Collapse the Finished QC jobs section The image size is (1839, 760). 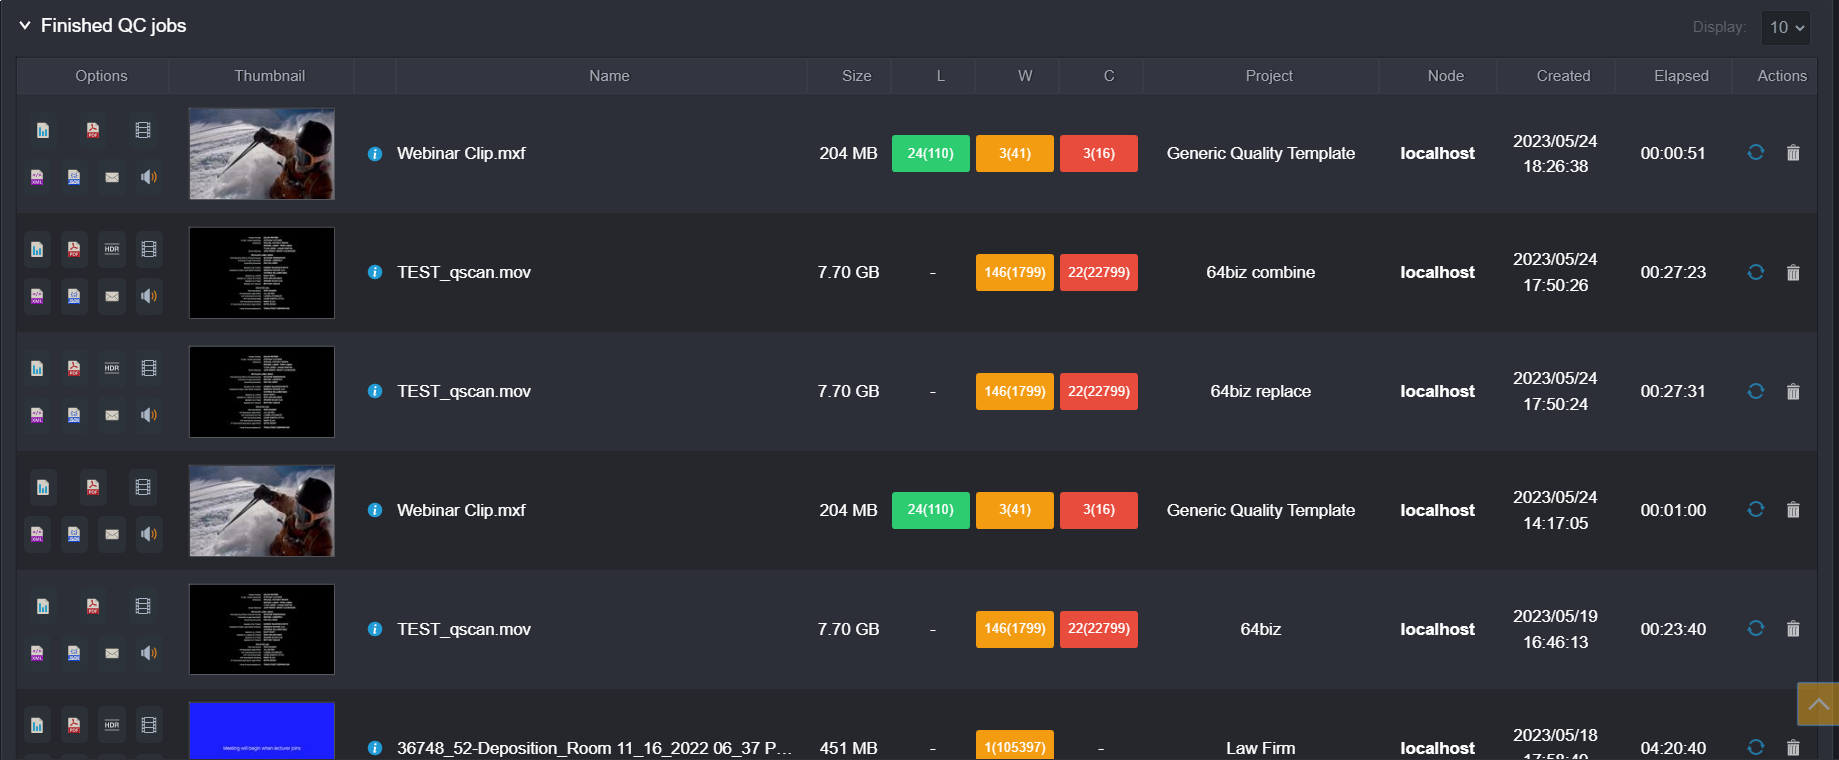25,25
